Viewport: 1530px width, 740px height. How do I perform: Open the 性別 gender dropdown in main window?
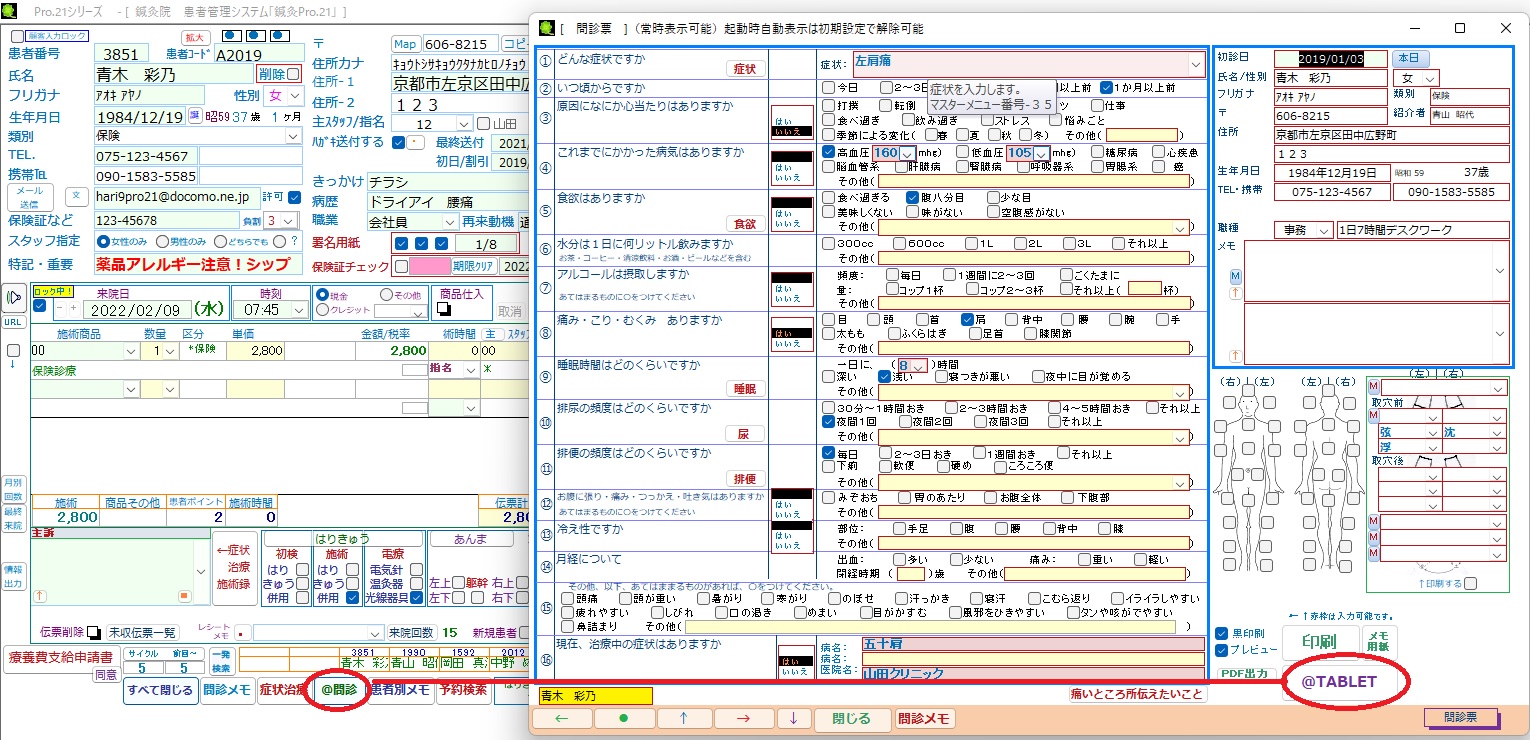click(x=296, y=96)
